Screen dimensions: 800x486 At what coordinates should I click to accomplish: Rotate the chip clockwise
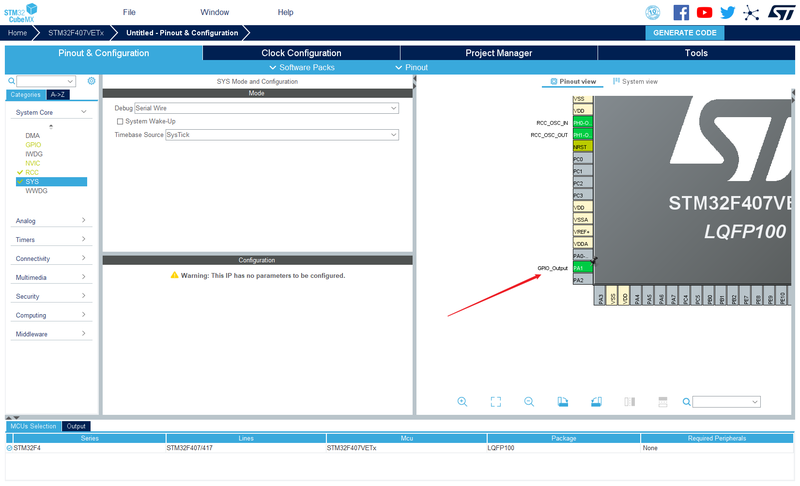click(x=563, y=402)
